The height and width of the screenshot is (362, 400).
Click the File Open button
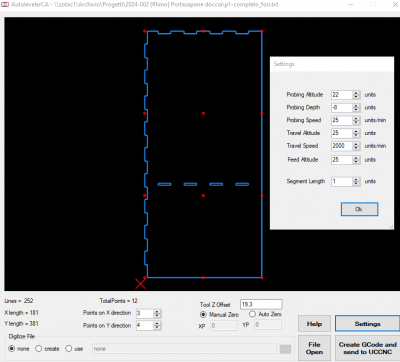tap(314, 348)
